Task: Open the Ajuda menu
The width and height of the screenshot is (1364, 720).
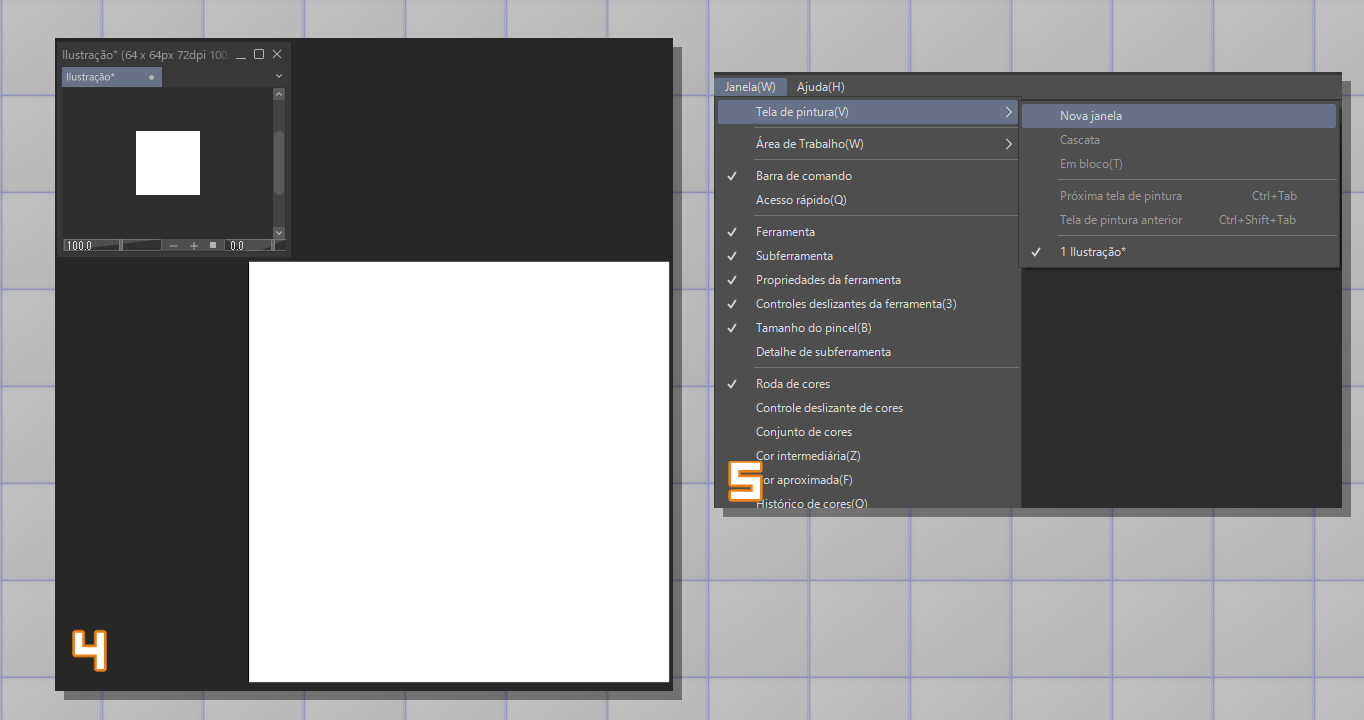Action: click(820, 87)
